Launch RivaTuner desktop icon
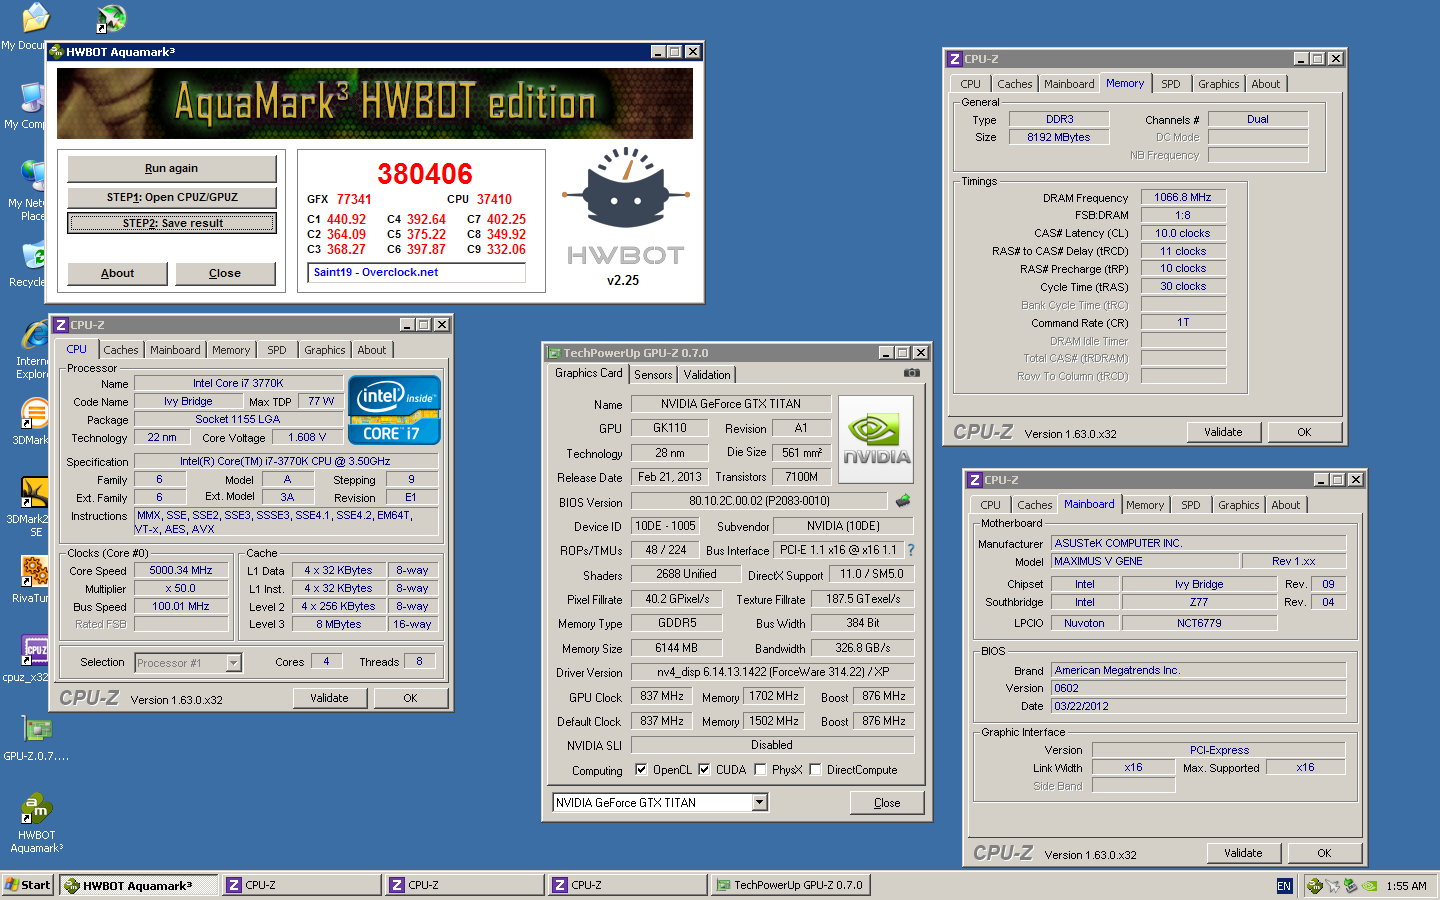Screen dimensions: 1440x900 click(34, 572)
